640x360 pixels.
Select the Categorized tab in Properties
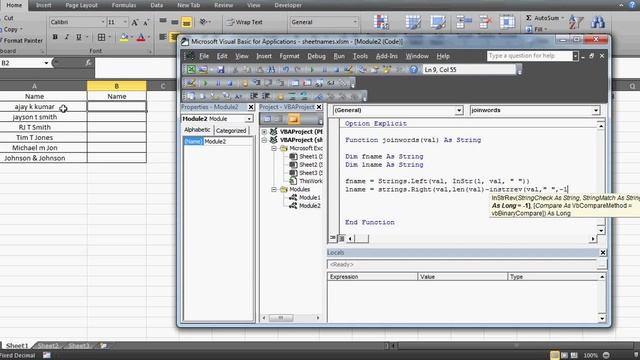click(x=231, y=131)
